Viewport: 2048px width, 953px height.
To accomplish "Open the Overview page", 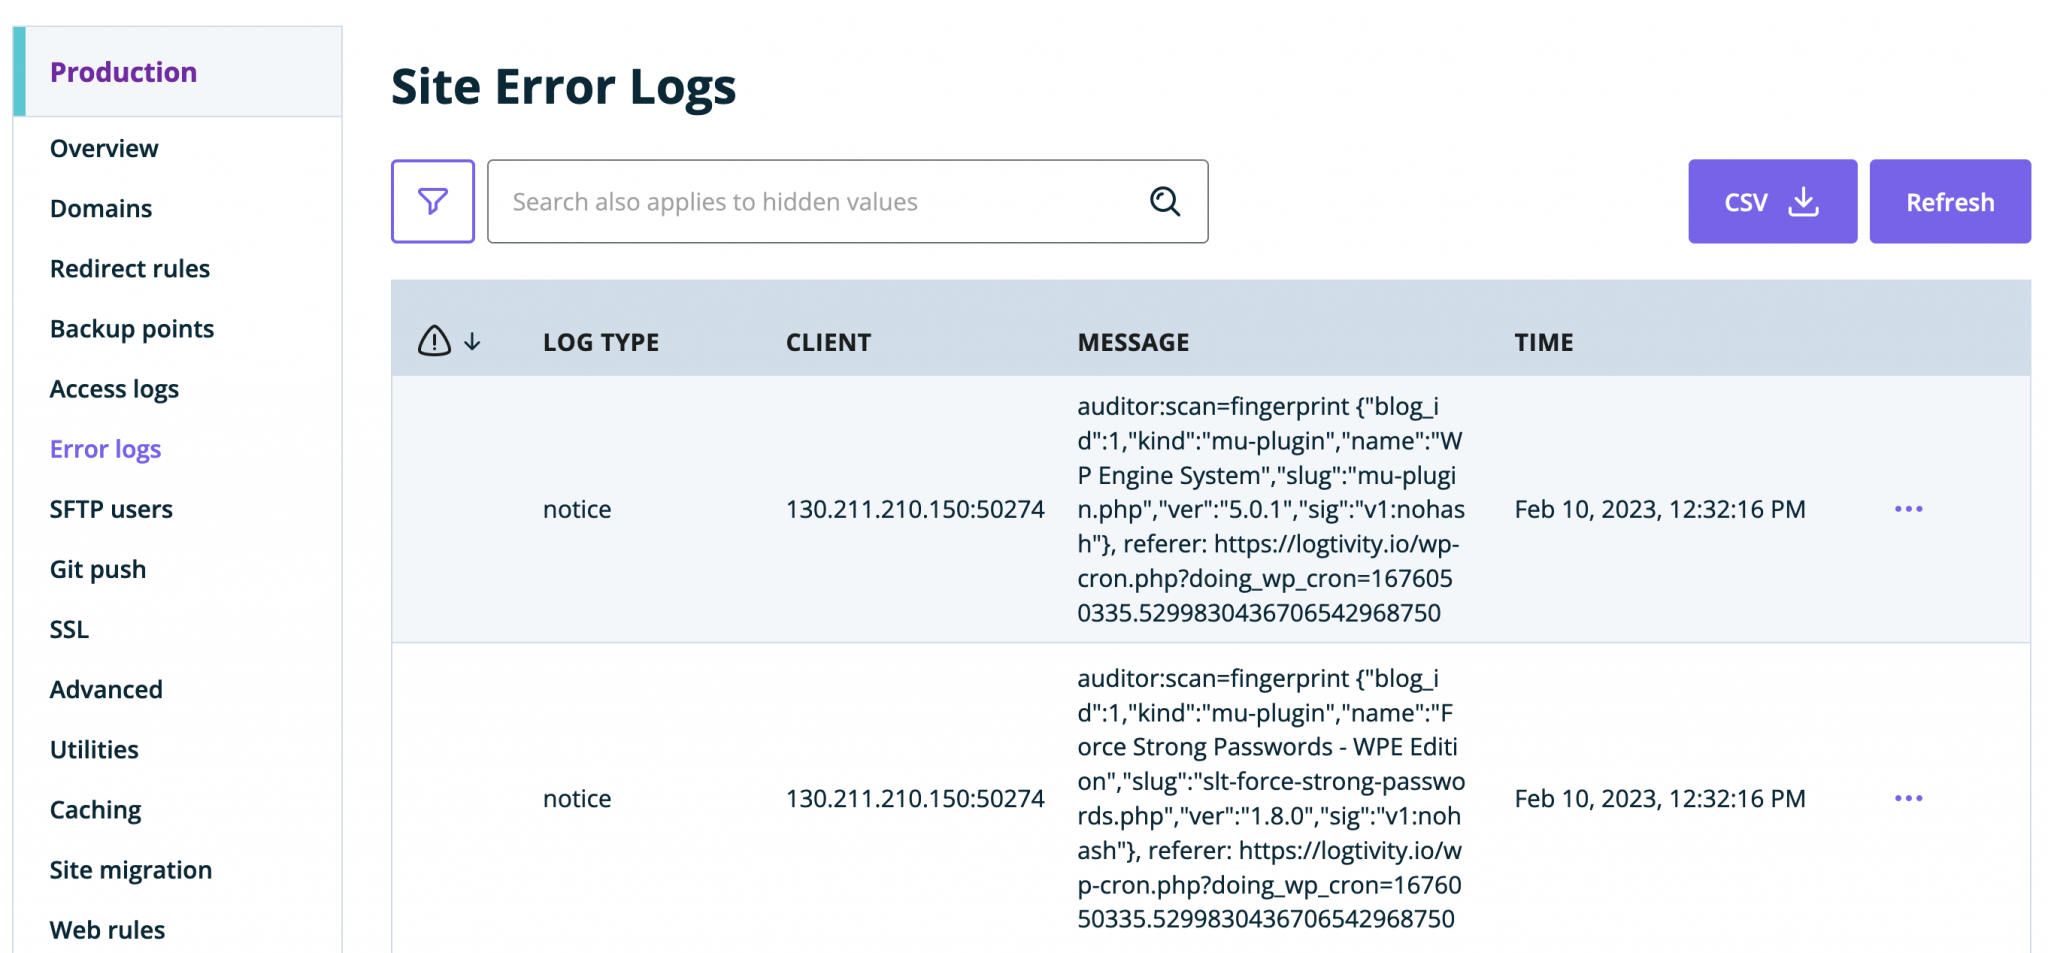I will pyautogui.click(x=104, y=148).
